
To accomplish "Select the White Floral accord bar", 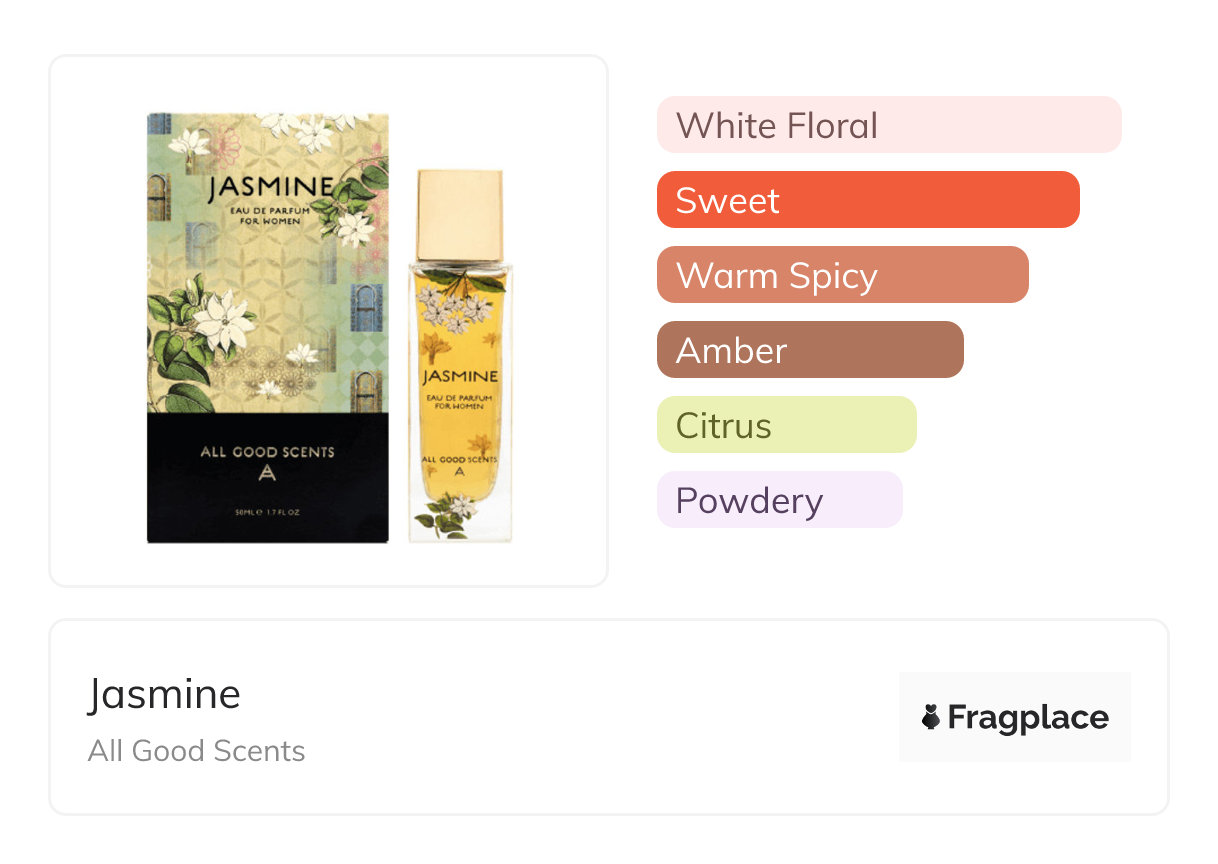I will (x=889, y=125).
